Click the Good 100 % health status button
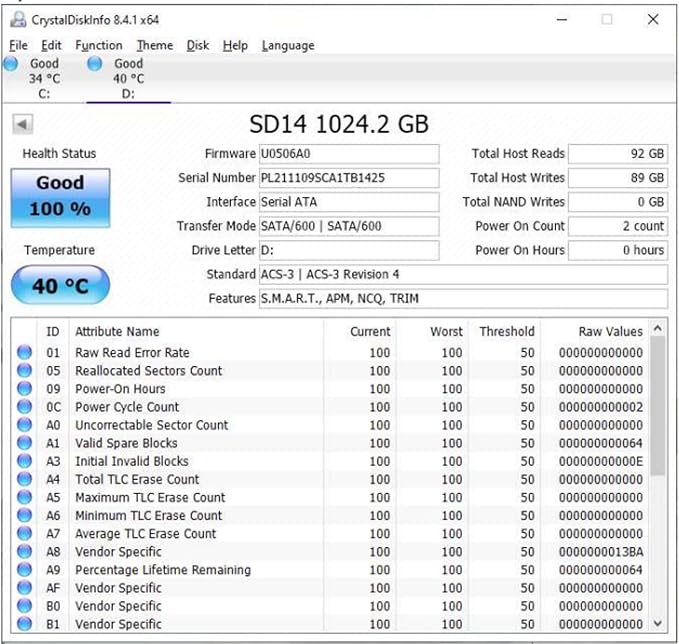The height and width of the screenshot is (644, 679). [60, 198]
